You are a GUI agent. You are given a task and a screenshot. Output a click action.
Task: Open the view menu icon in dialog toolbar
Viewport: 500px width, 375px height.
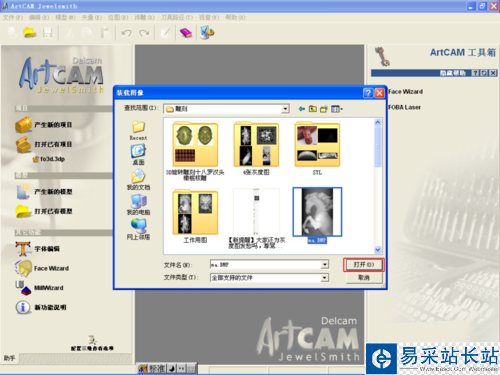337,109
